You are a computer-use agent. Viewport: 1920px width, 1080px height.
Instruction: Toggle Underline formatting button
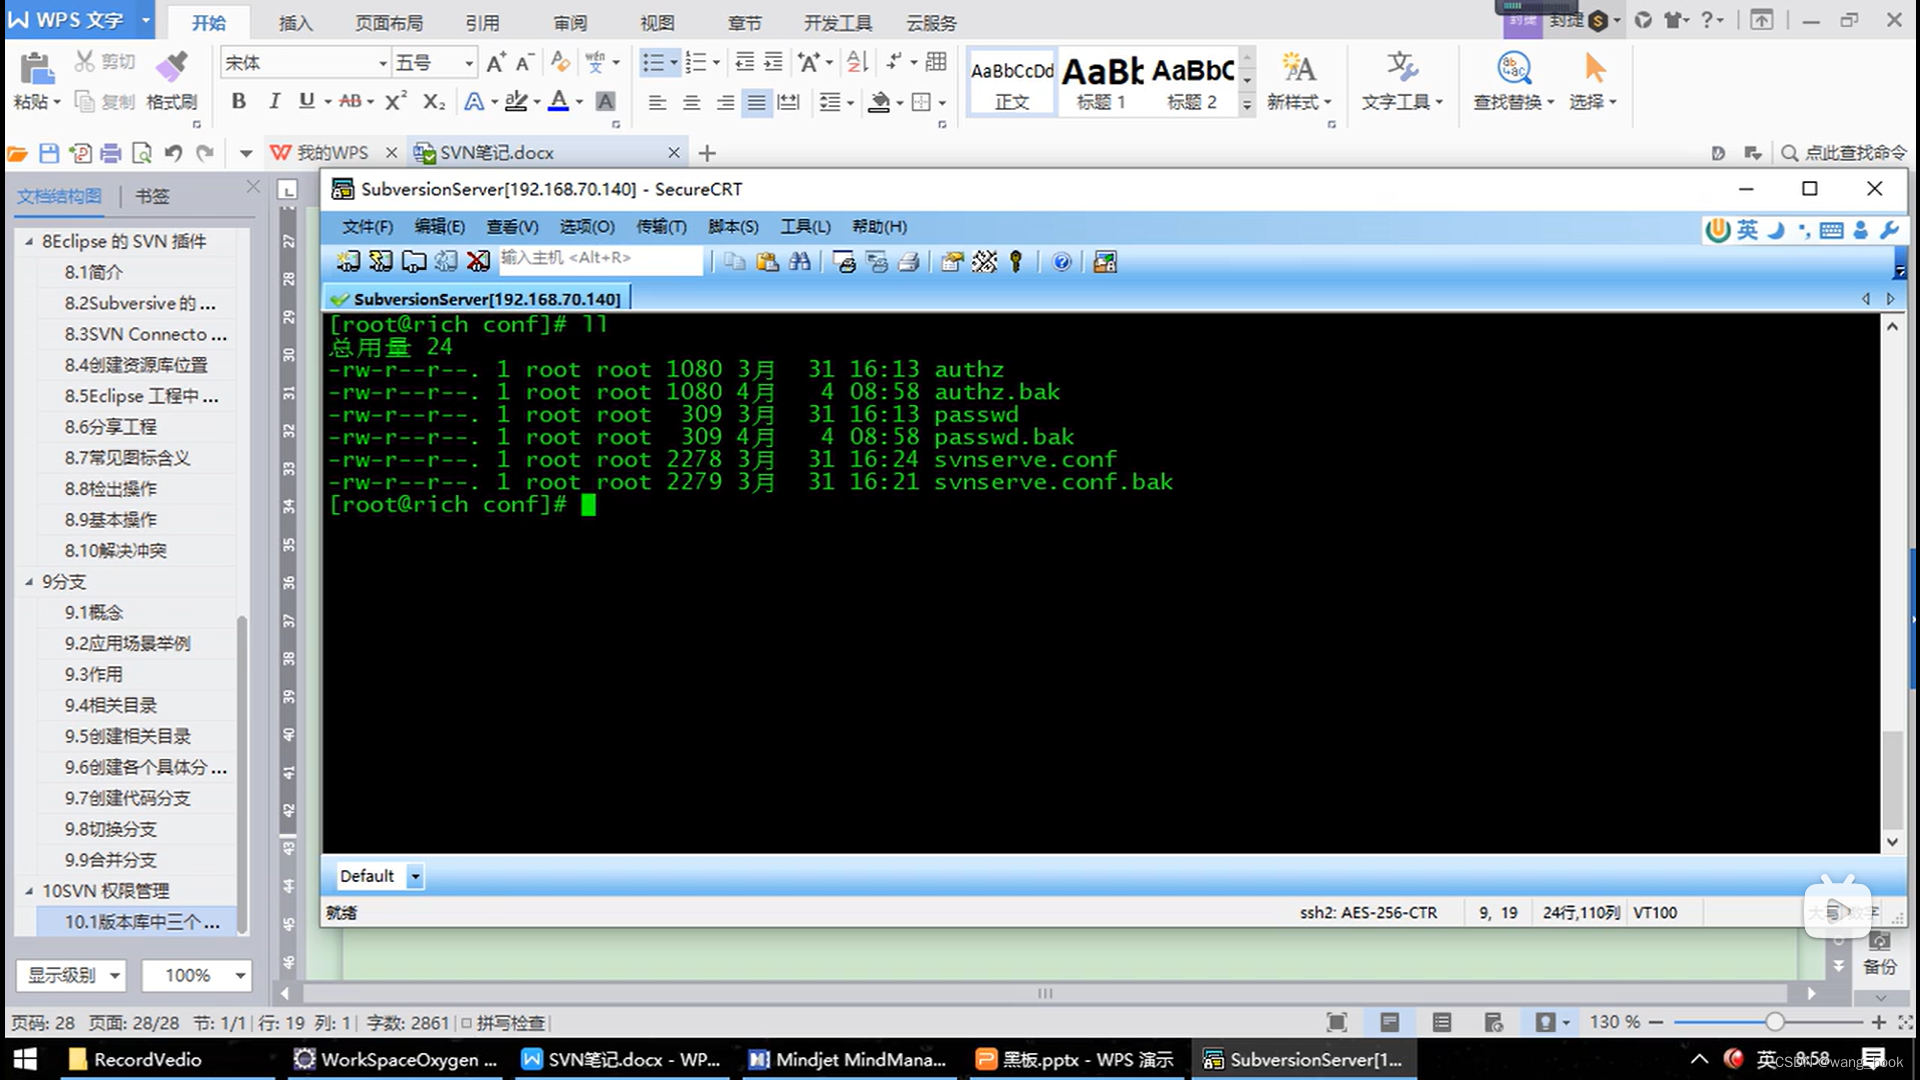(x=307, y=101)
